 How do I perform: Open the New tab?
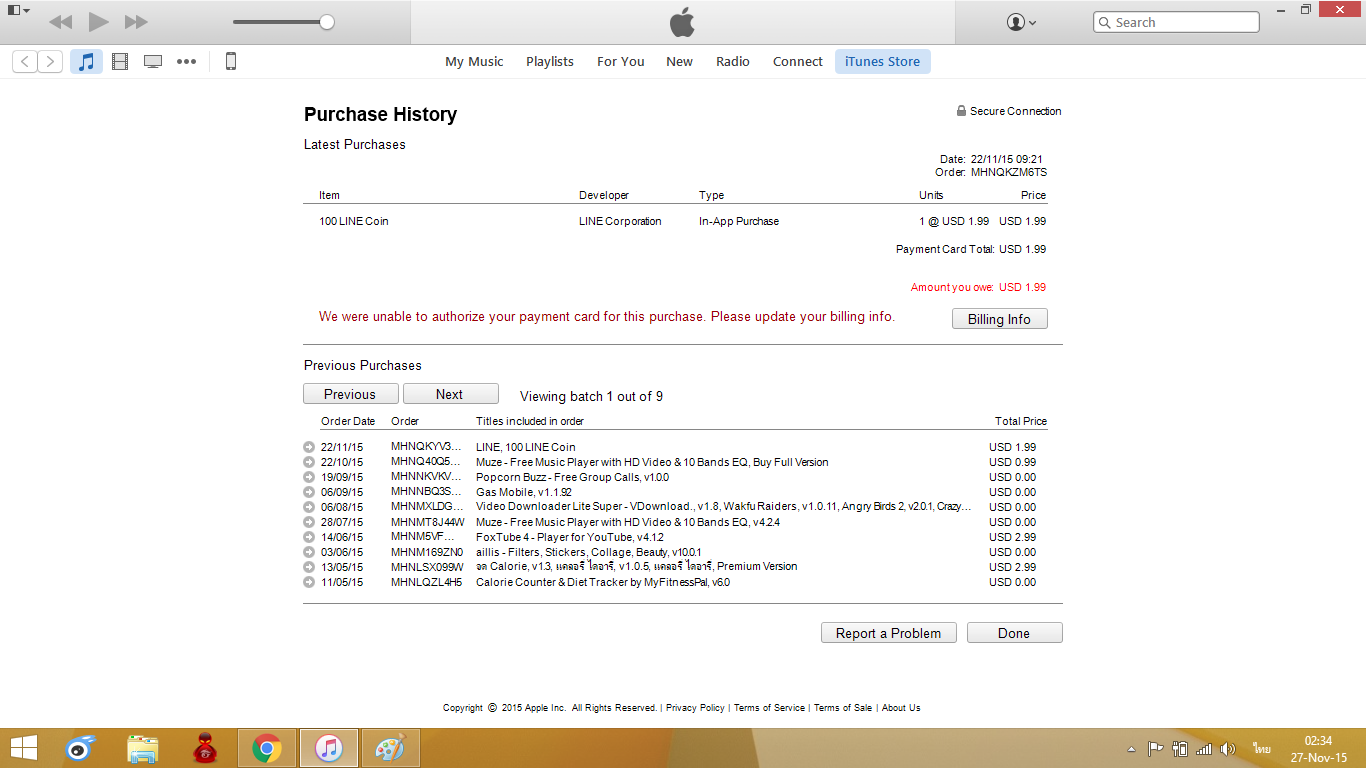click(680, 61)
